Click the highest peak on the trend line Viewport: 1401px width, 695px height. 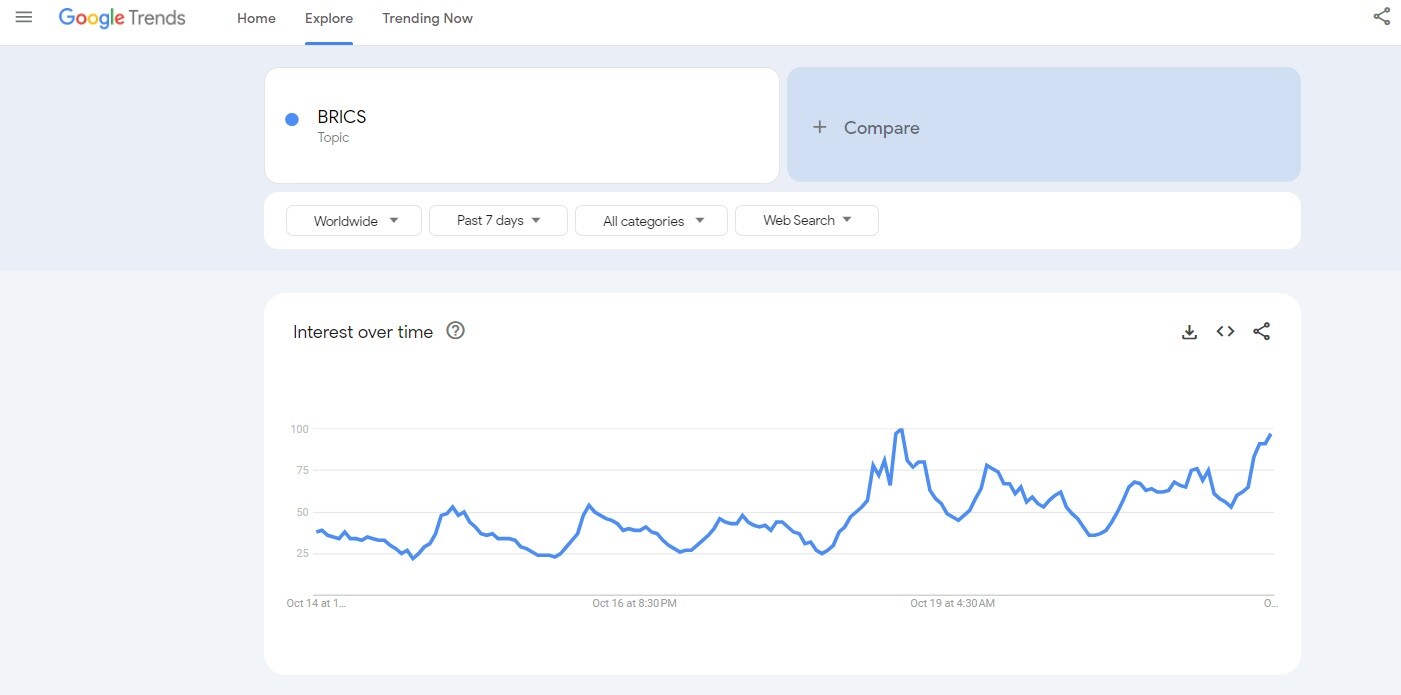901,430
